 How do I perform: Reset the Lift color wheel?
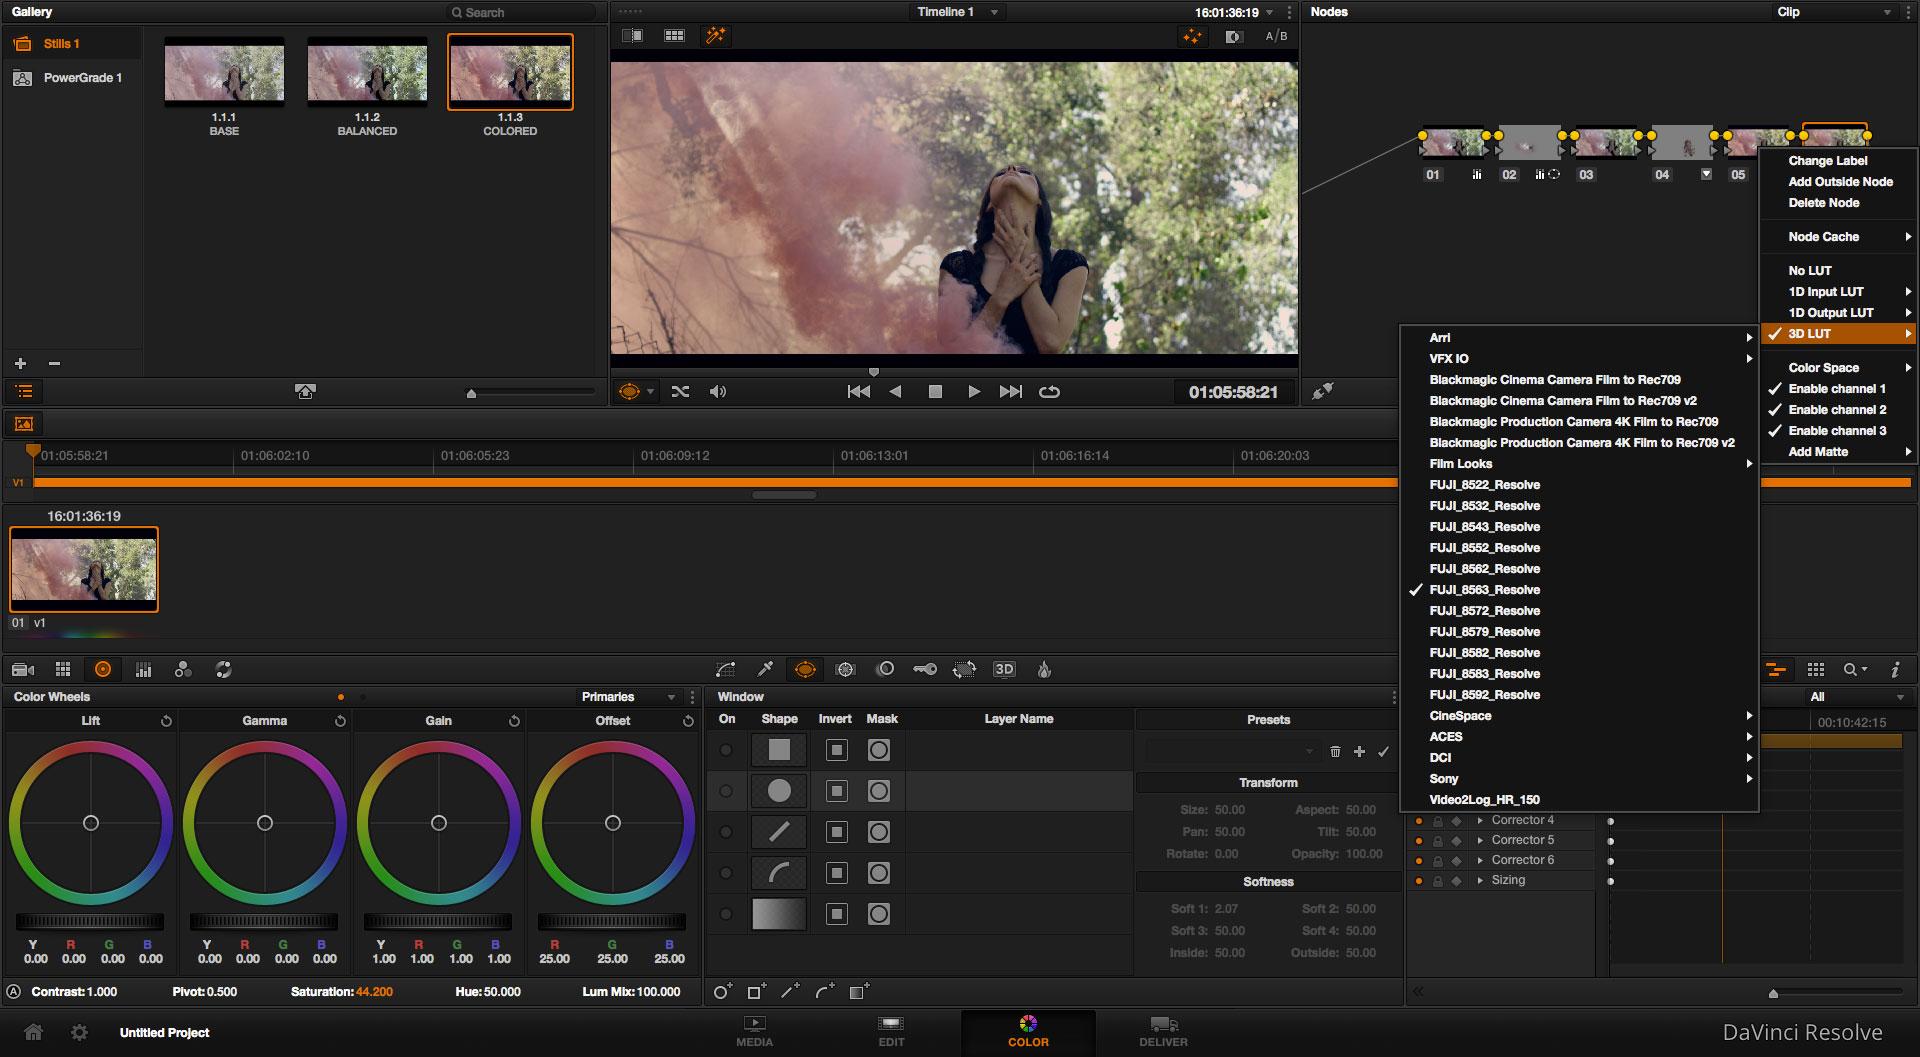[166, 720]
